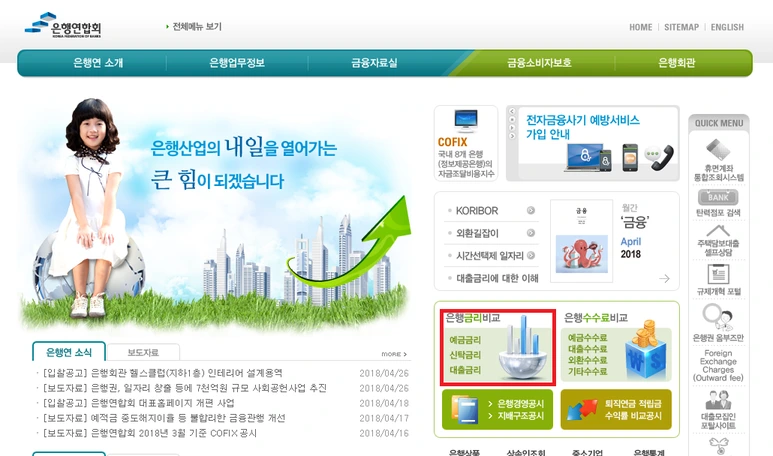Image resolution: width=773 pixels, height=456 pixels.
Task: Open the 금융 magazine cover thumbnail
Action: click(x=581, y=241)
